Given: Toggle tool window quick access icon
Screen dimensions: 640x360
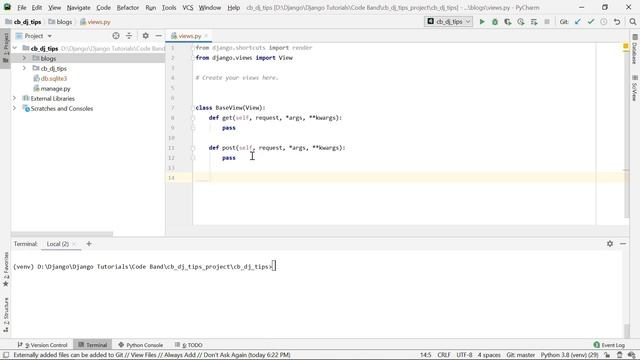Looking at the screenshot, I should (6, 355).
